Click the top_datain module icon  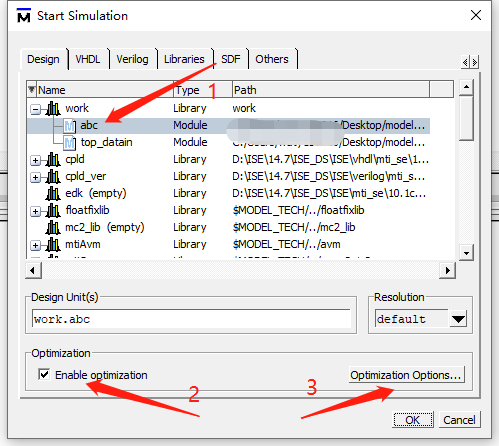pos(69,143)
